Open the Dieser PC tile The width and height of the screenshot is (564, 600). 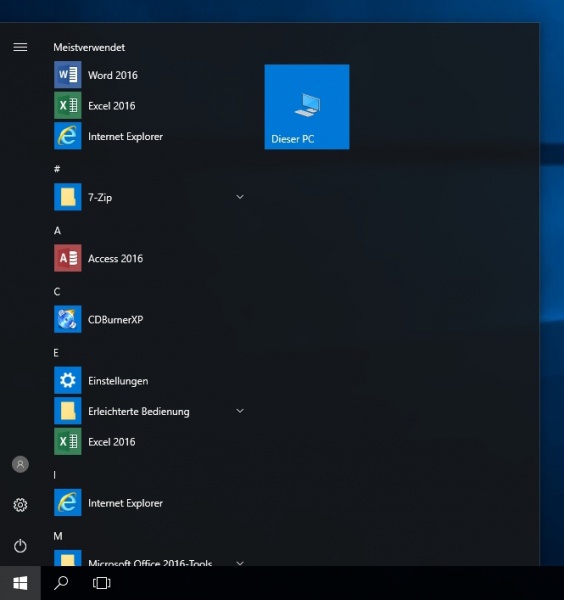(307, 107)
